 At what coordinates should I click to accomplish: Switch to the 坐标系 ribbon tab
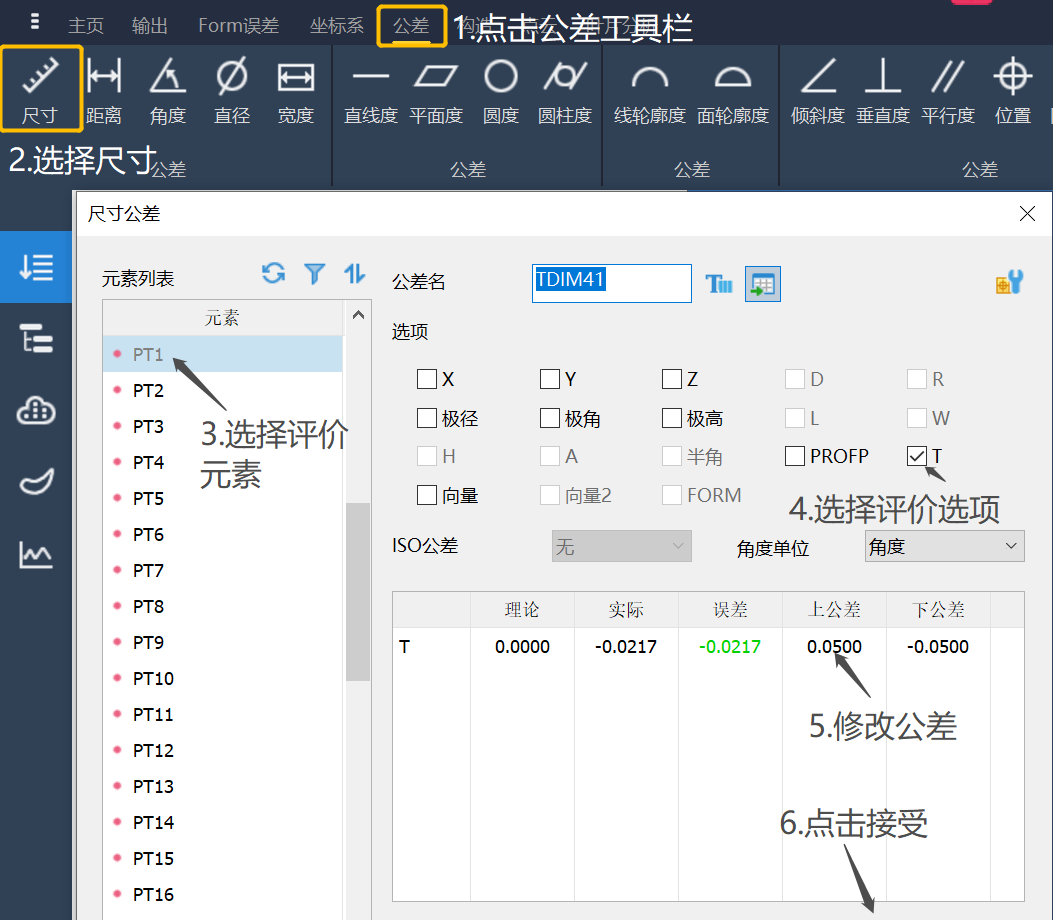pyautogui.click(x=336, y=25)
